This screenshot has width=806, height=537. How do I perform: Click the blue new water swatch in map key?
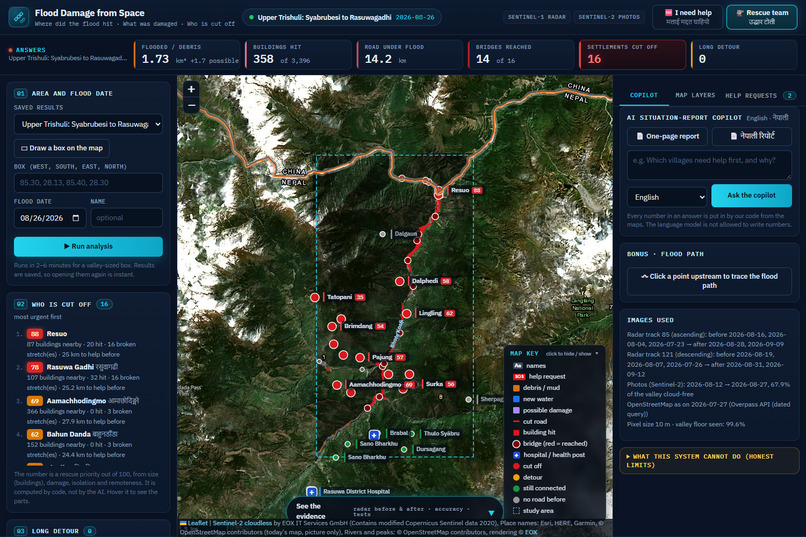click(x=516, y=399)
